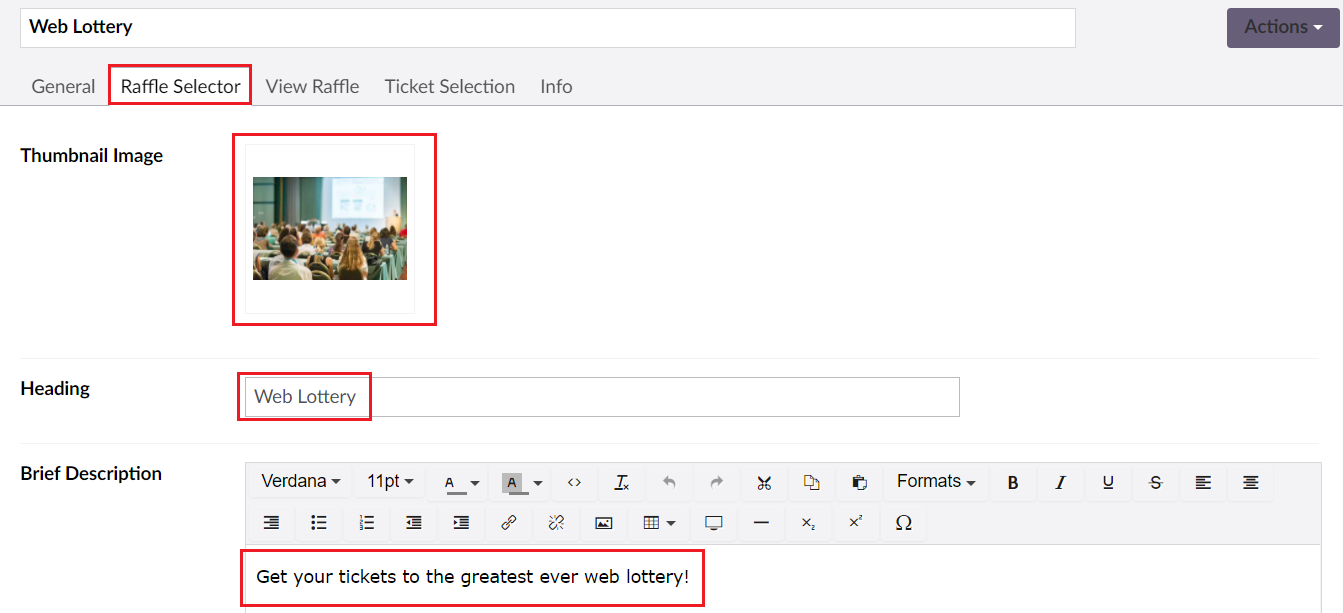The height and width of the screenshot is (613, 1343).
Task: Open the Verdana font family dropdown
Action: [x=300, y=482]
